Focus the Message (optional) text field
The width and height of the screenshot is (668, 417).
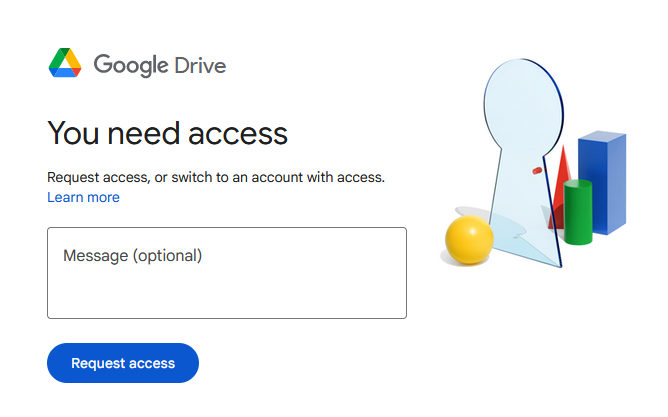point(227,273)
